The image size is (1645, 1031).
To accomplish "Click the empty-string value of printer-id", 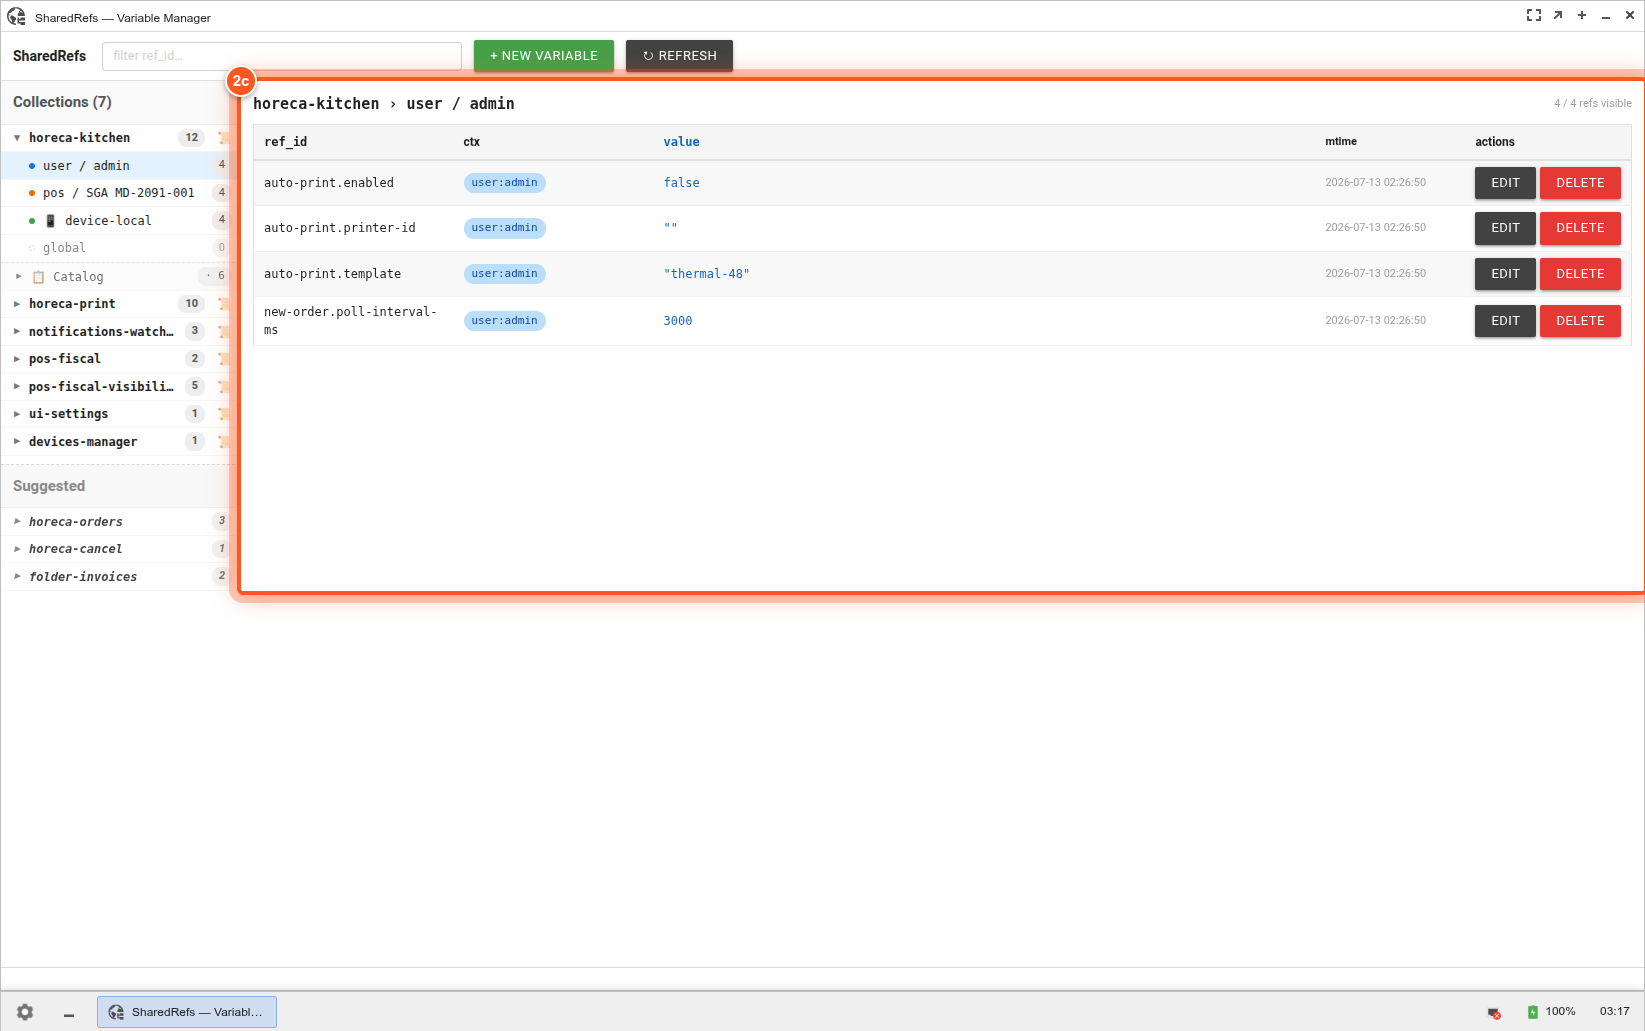I will point(670,228).
